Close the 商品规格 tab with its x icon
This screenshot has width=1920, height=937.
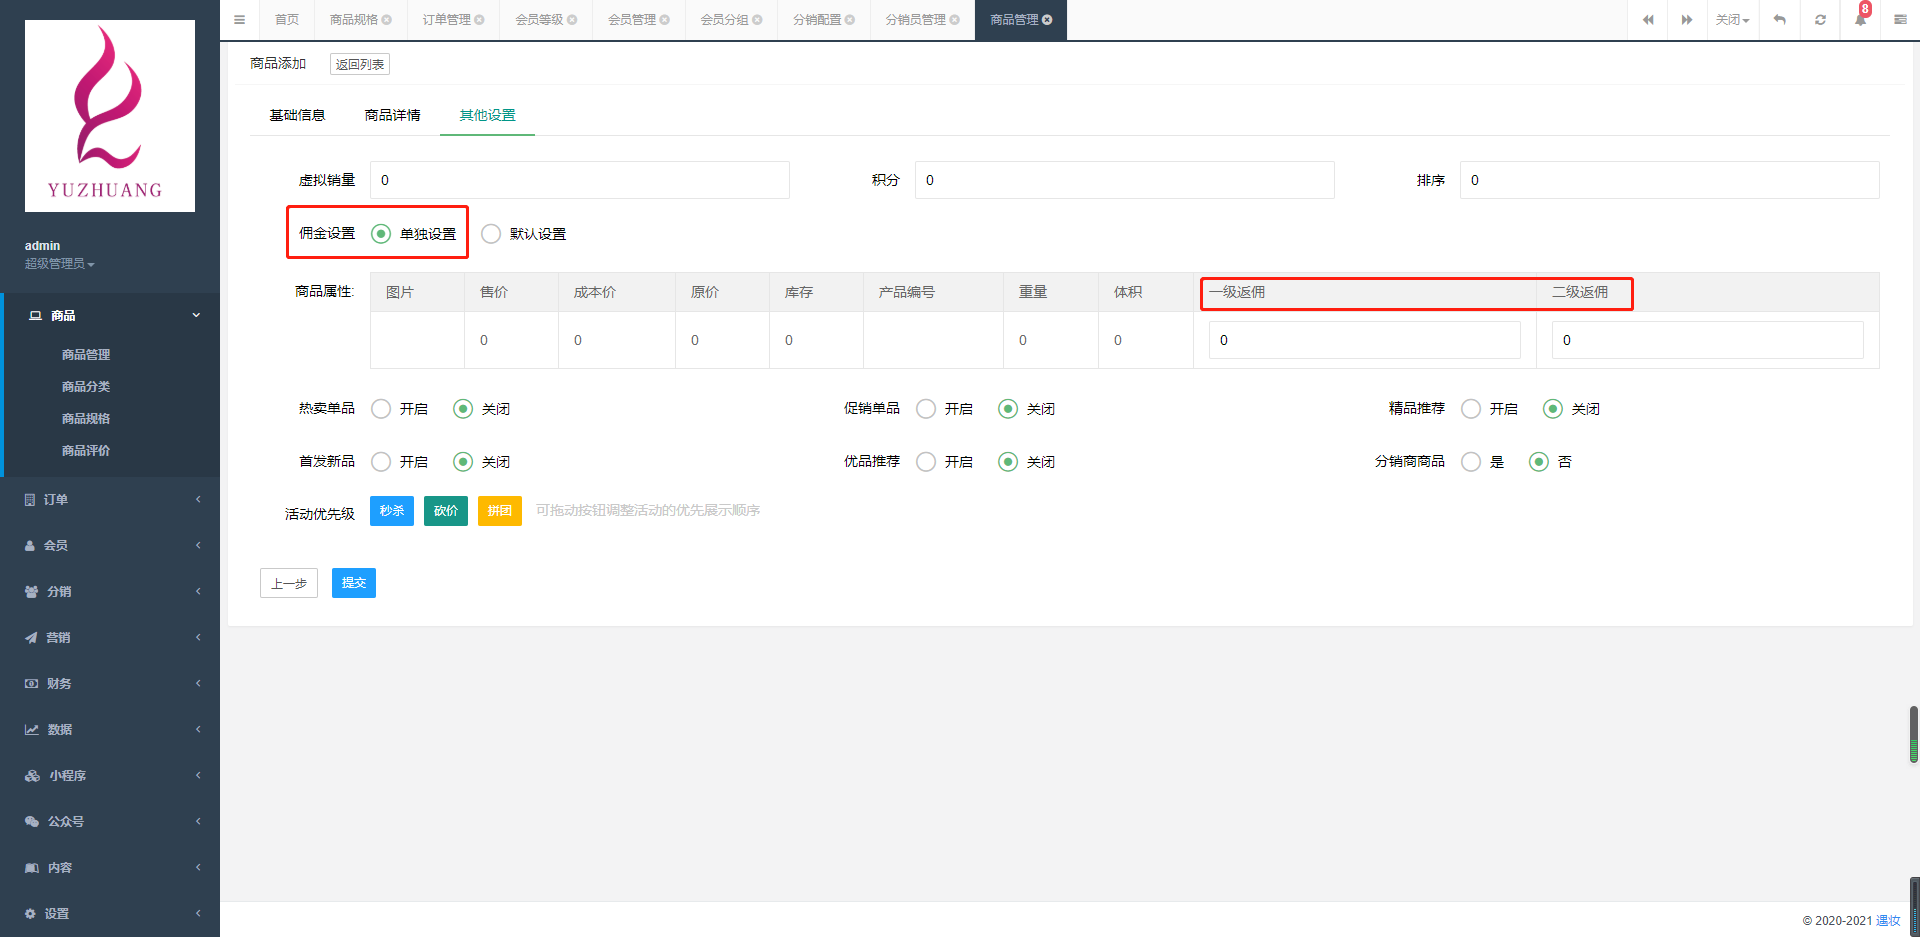coord(387,20)
